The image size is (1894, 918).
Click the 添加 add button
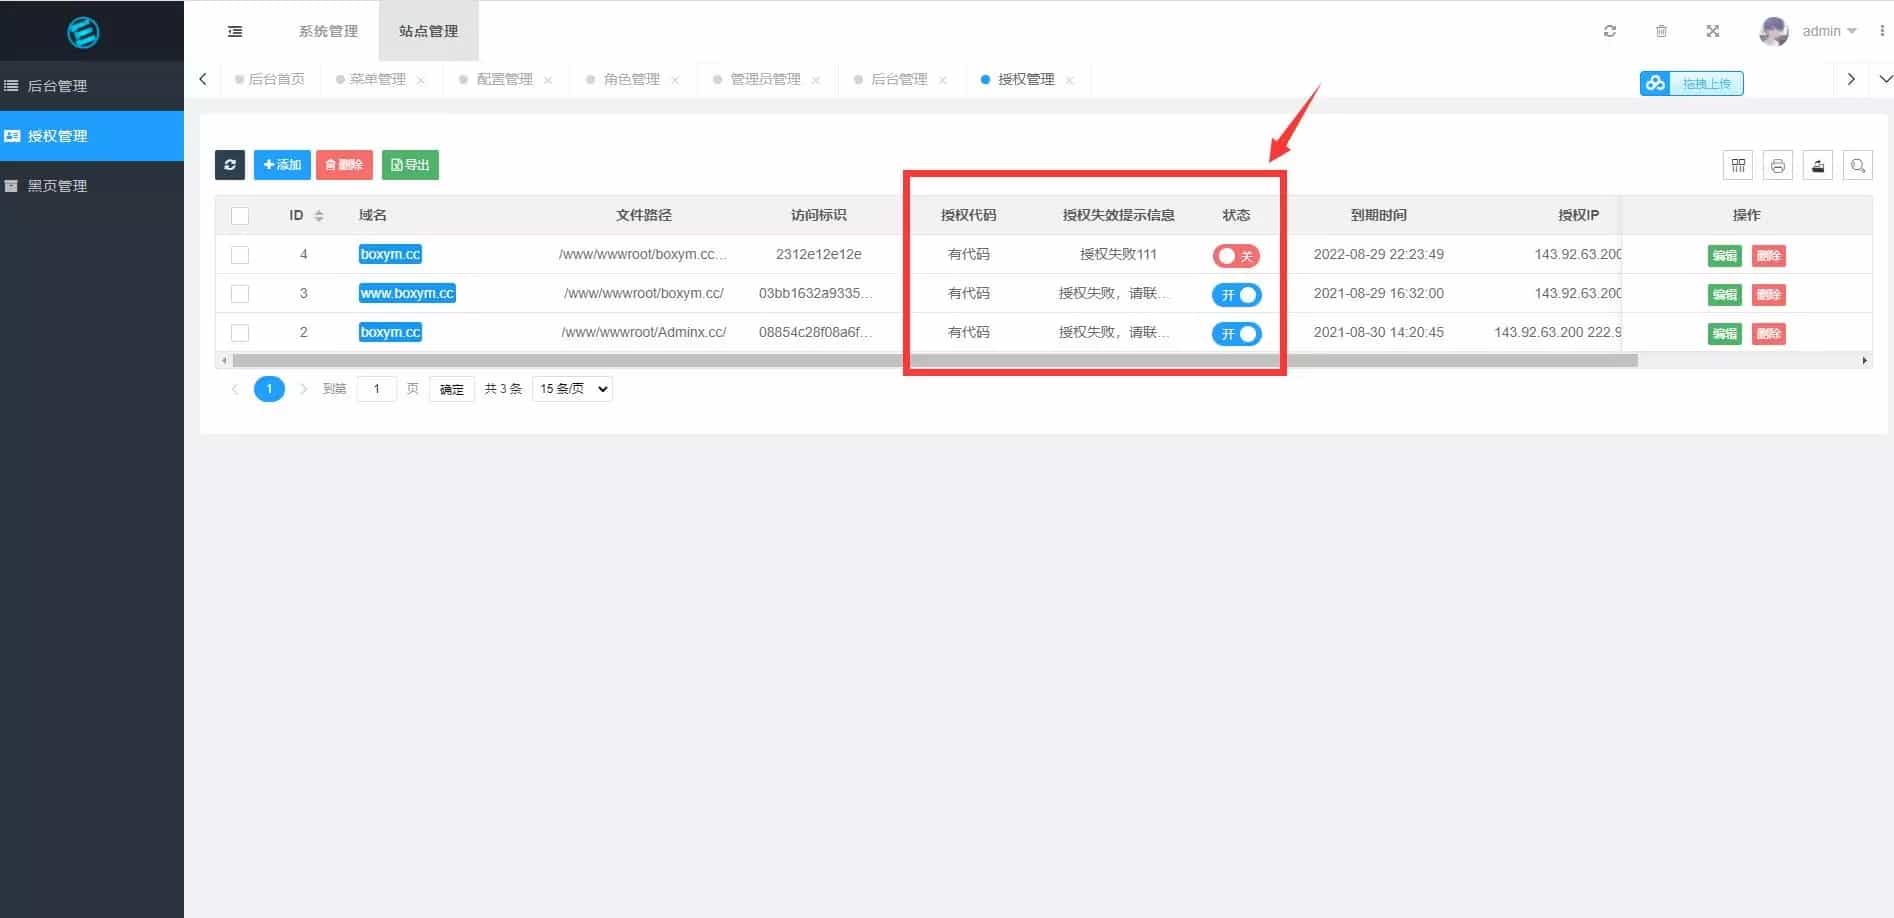282,165
